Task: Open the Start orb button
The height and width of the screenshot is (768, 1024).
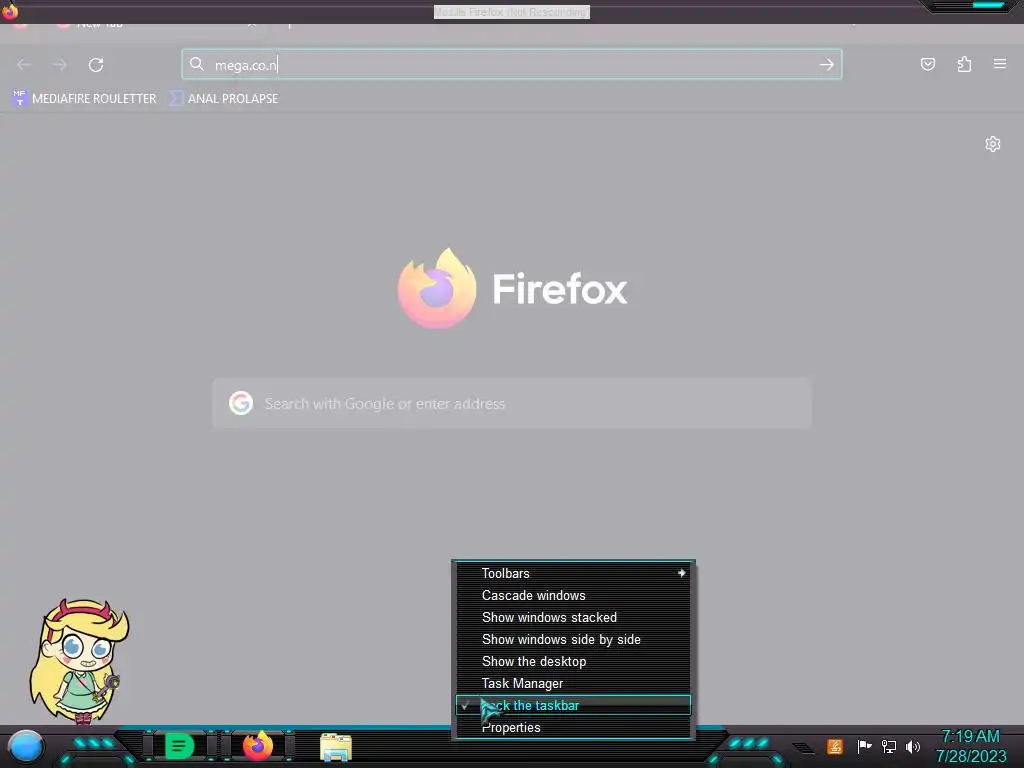Action: (x=25, y=746)
